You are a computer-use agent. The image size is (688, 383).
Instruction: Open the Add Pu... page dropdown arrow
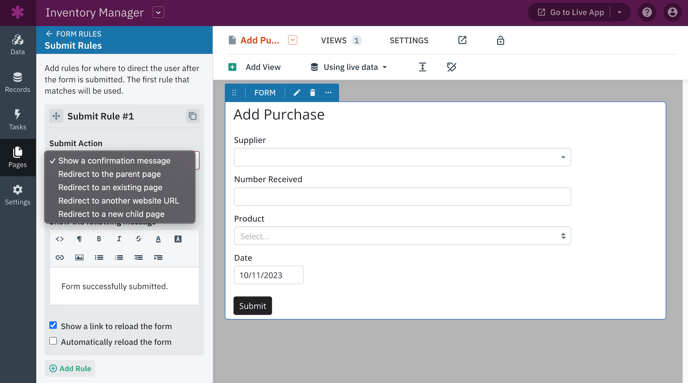tap(293, 40)
